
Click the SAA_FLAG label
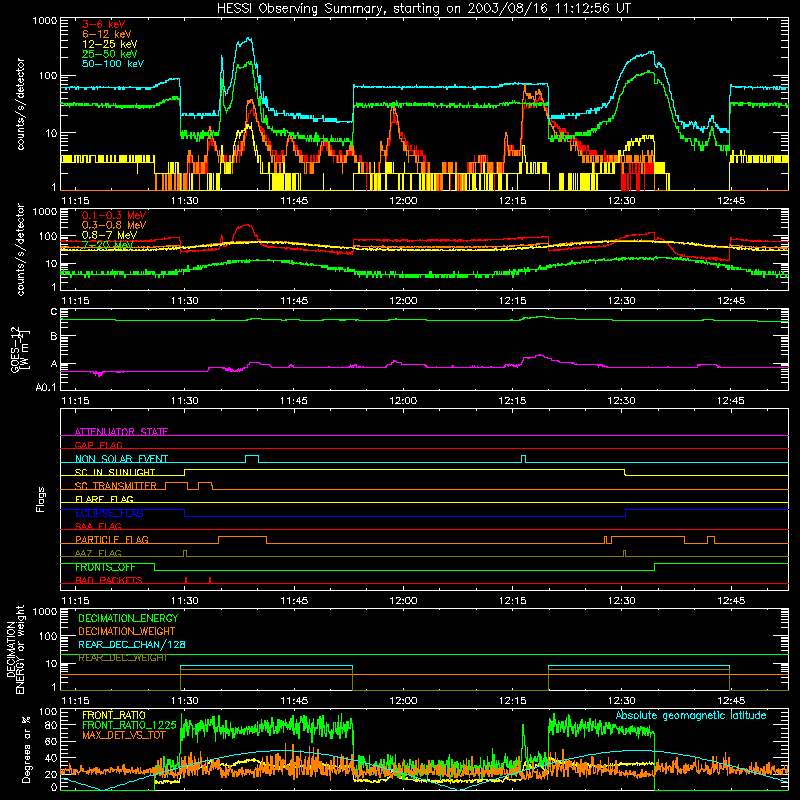coord(98,526)
